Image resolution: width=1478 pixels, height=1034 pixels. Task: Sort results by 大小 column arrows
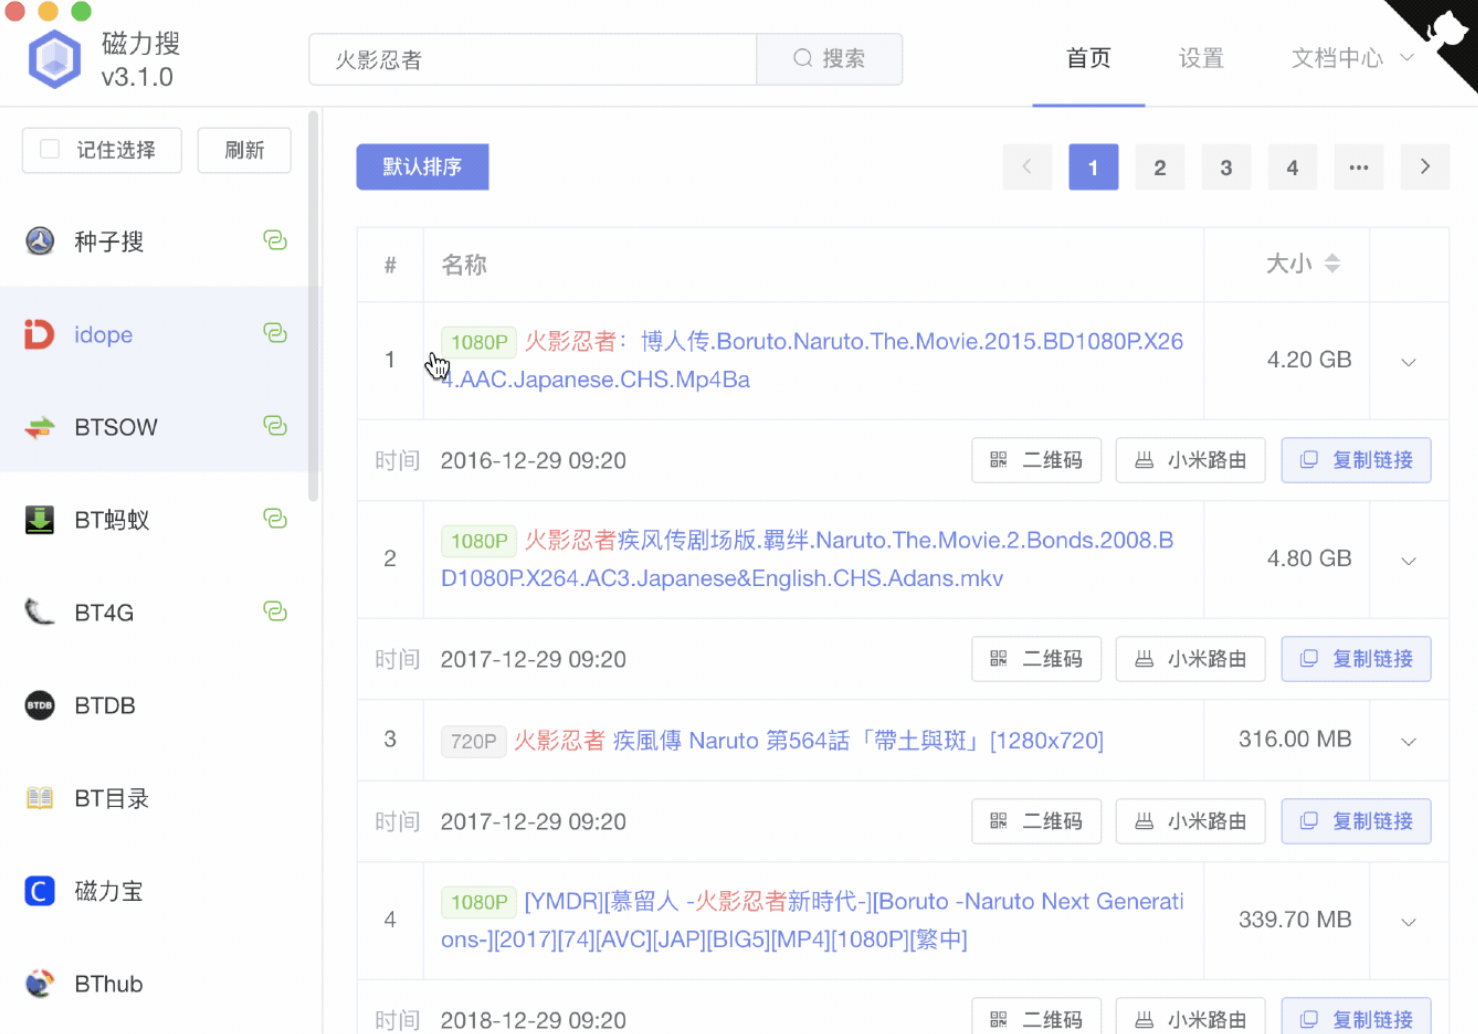coord(1332,263)
